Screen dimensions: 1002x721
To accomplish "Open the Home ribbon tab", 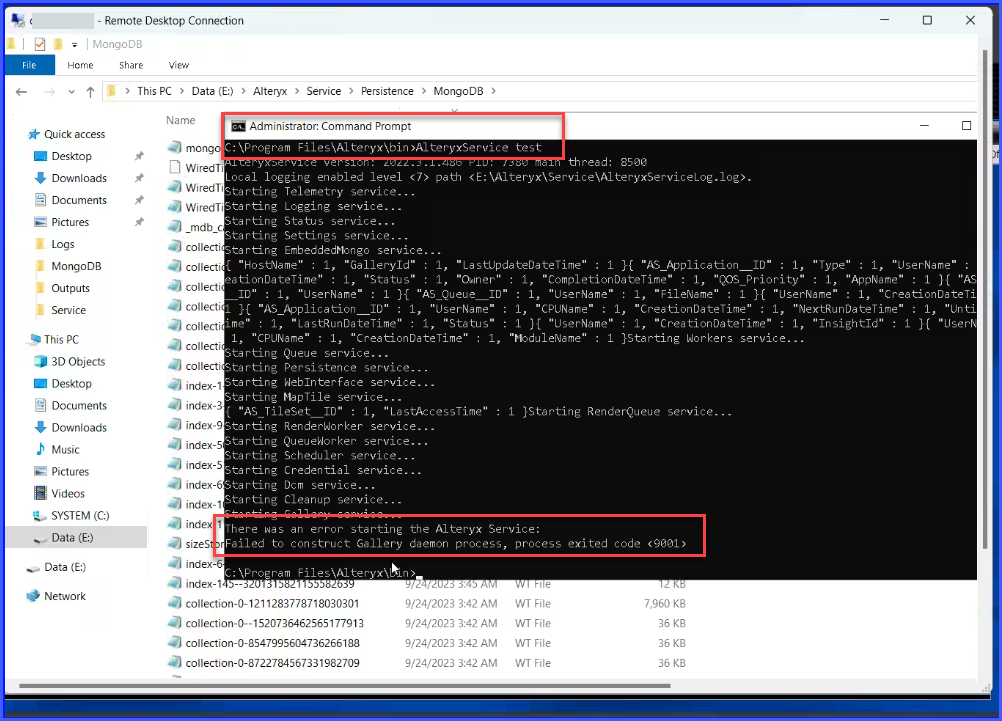I will [x=80, y=65].
